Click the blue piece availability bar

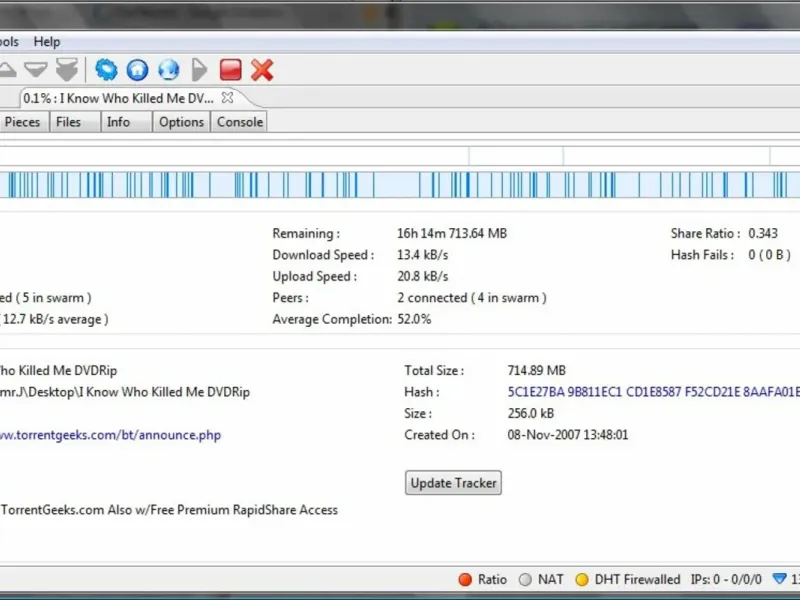point(400,185)
